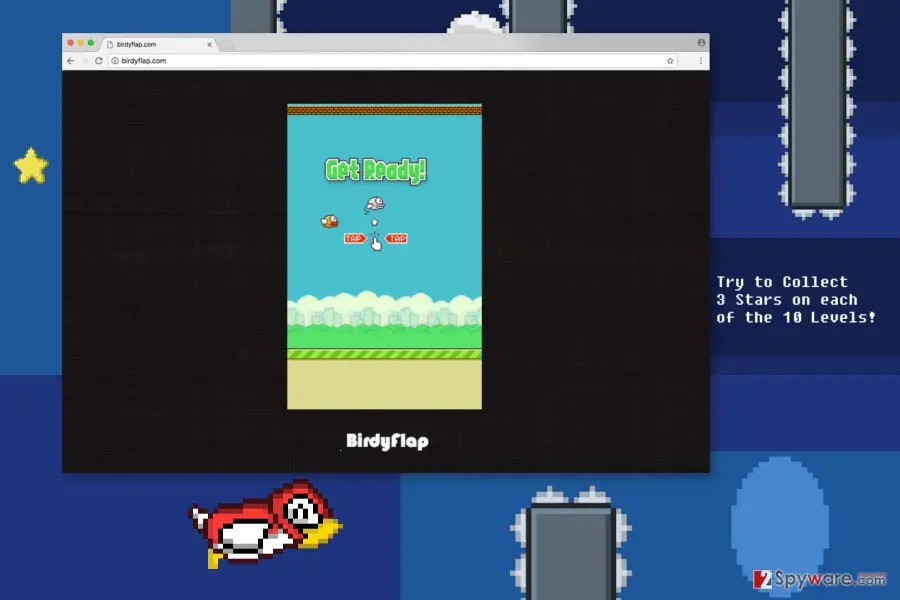Click the BirdyFlap logo text
Viewport: 900px width, 600px height.
pos(387,441)
